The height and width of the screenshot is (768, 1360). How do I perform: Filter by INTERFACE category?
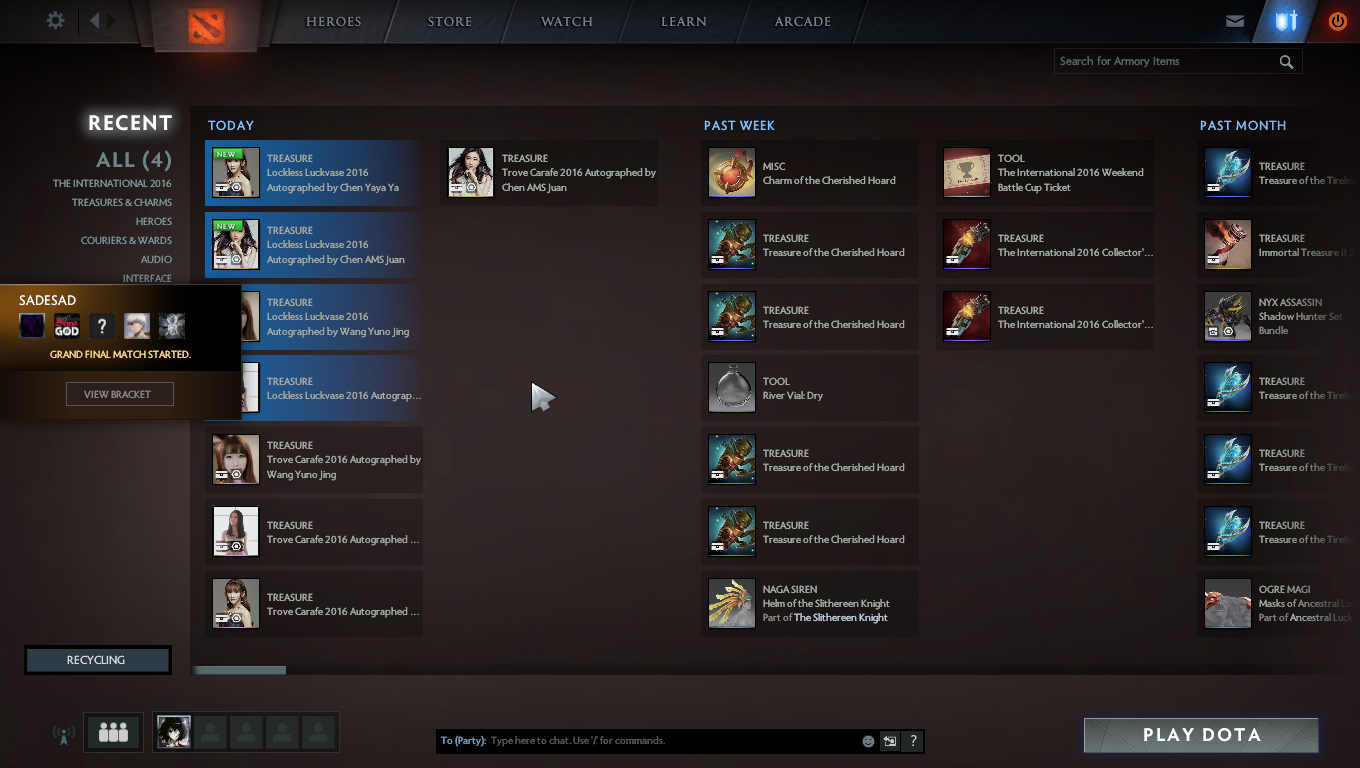[x=147, y=279]
